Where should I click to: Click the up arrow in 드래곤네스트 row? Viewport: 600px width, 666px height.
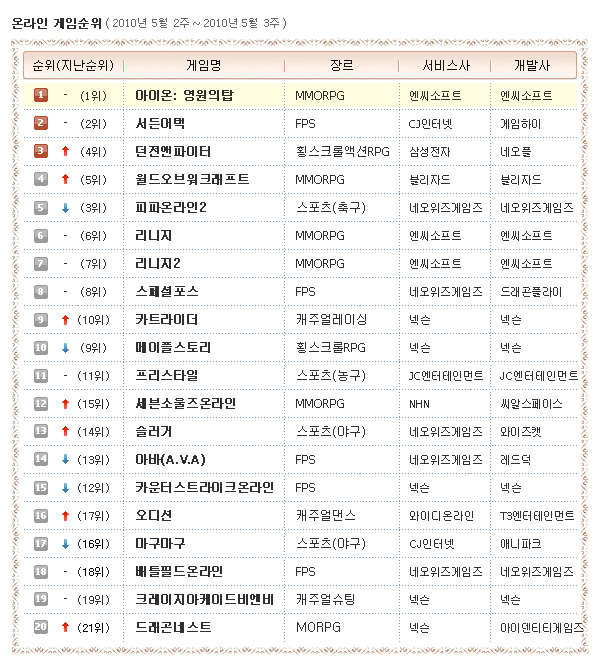click(65, 628)
